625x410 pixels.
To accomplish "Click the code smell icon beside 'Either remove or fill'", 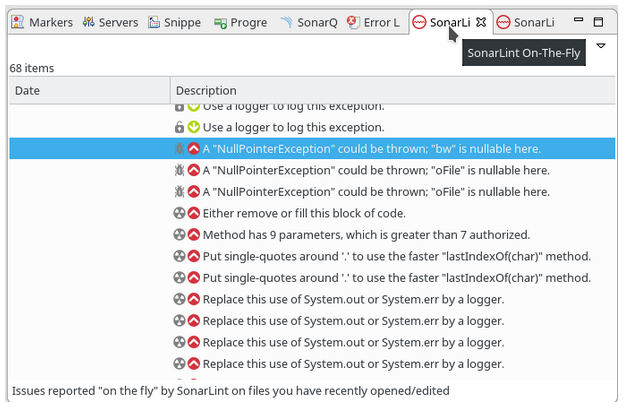I will [x=179, y=214].
